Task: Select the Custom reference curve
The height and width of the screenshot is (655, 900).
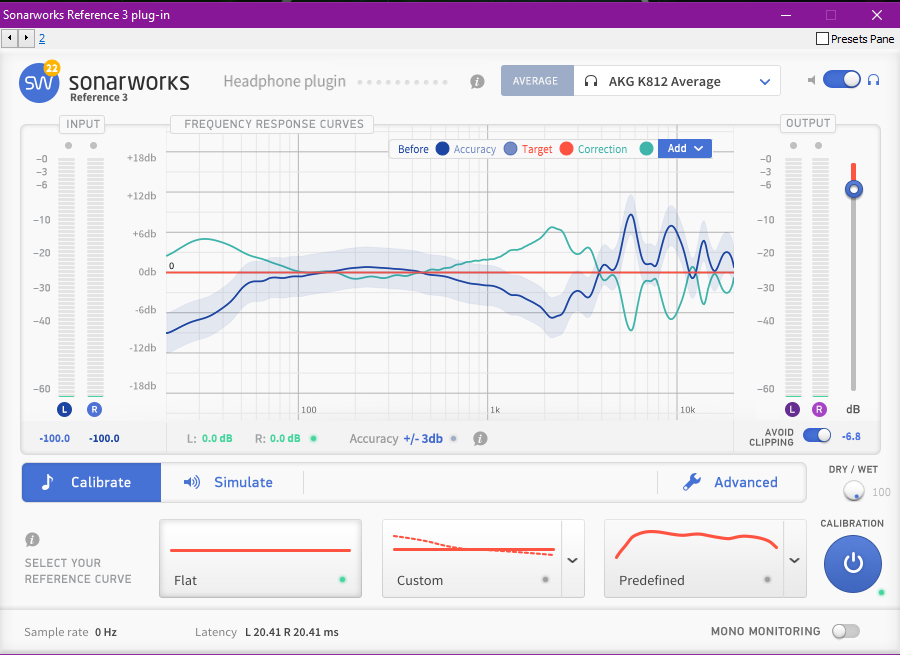Action: pos(472,559)
